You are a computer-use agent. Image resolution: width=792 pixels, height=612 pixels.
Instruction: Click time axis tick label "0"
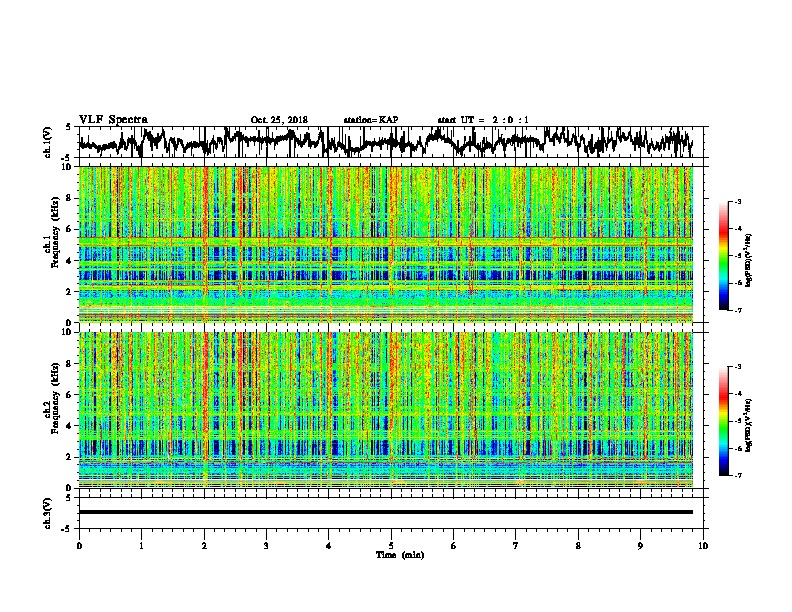pyautogui.click(x=79, y=546)
